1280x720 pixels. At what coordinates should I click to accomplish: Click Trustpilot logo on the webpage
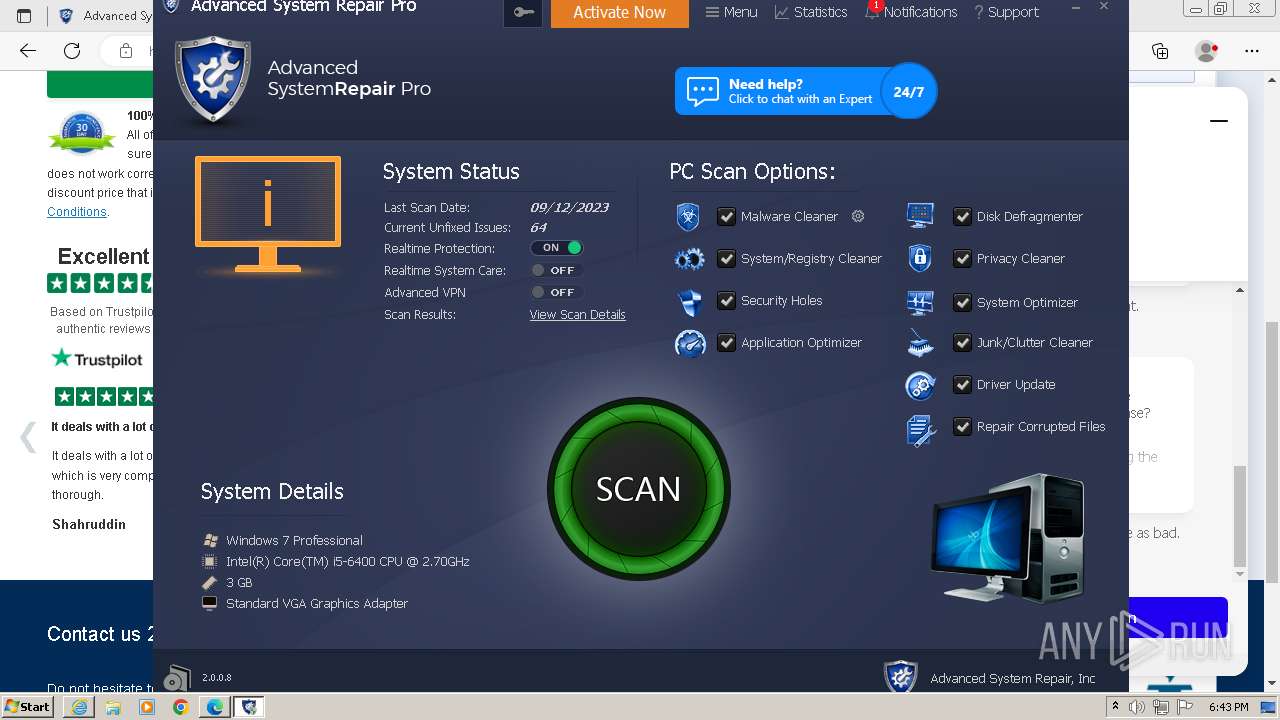point(98,358)
